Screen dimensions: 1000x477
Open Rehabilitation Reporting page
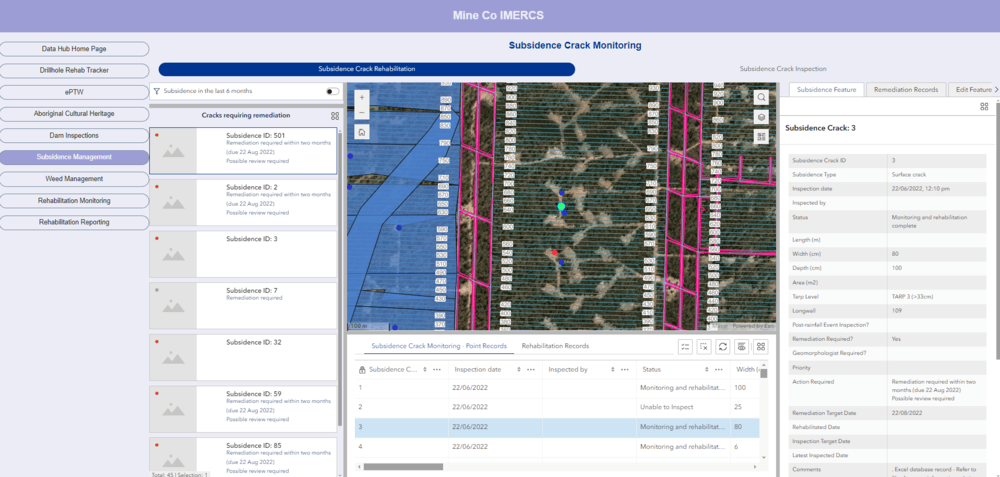point(74,222)
